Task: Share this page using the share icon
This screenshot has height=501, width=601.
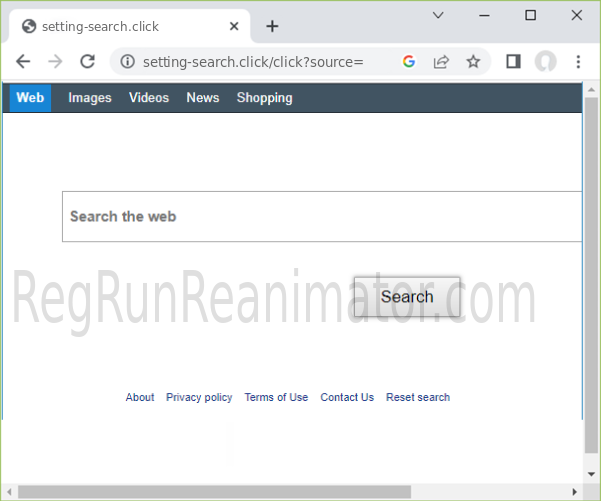Action: (441, 61)
